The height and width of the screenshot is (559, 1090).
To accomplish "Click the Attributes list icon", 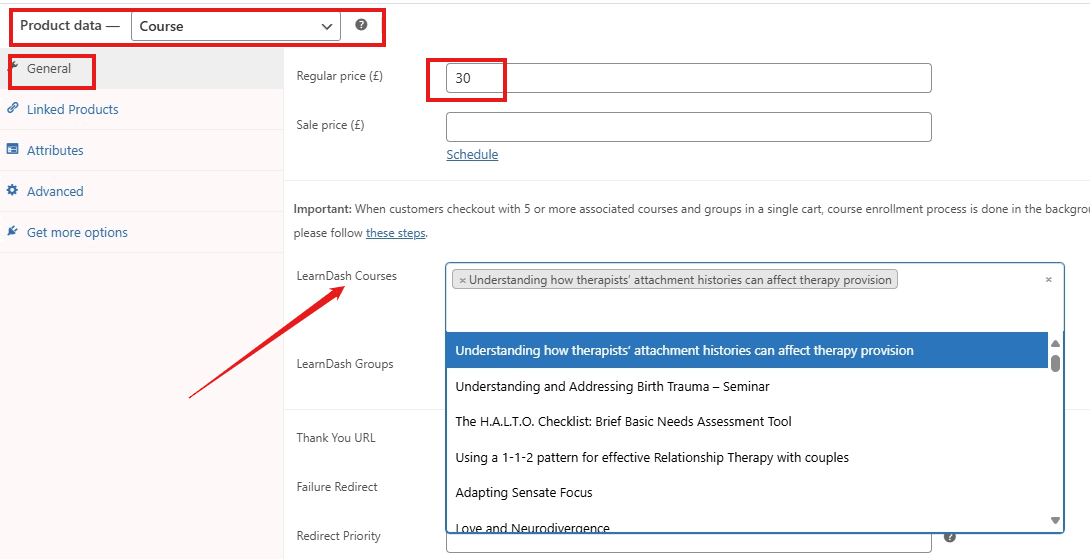I will [x=12, y=149].
